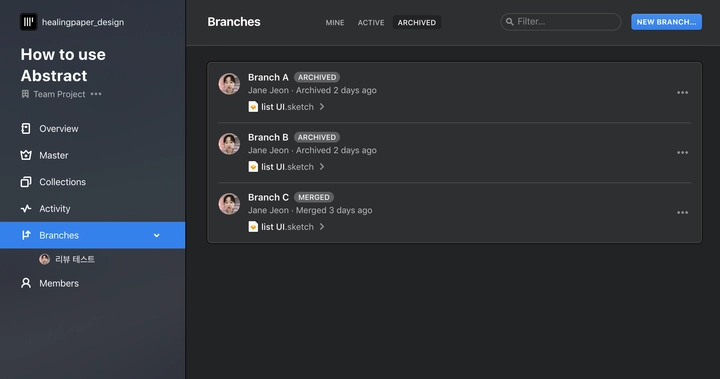Focus the Filter search field
The image size is (720, 379).
pos(561,22)
